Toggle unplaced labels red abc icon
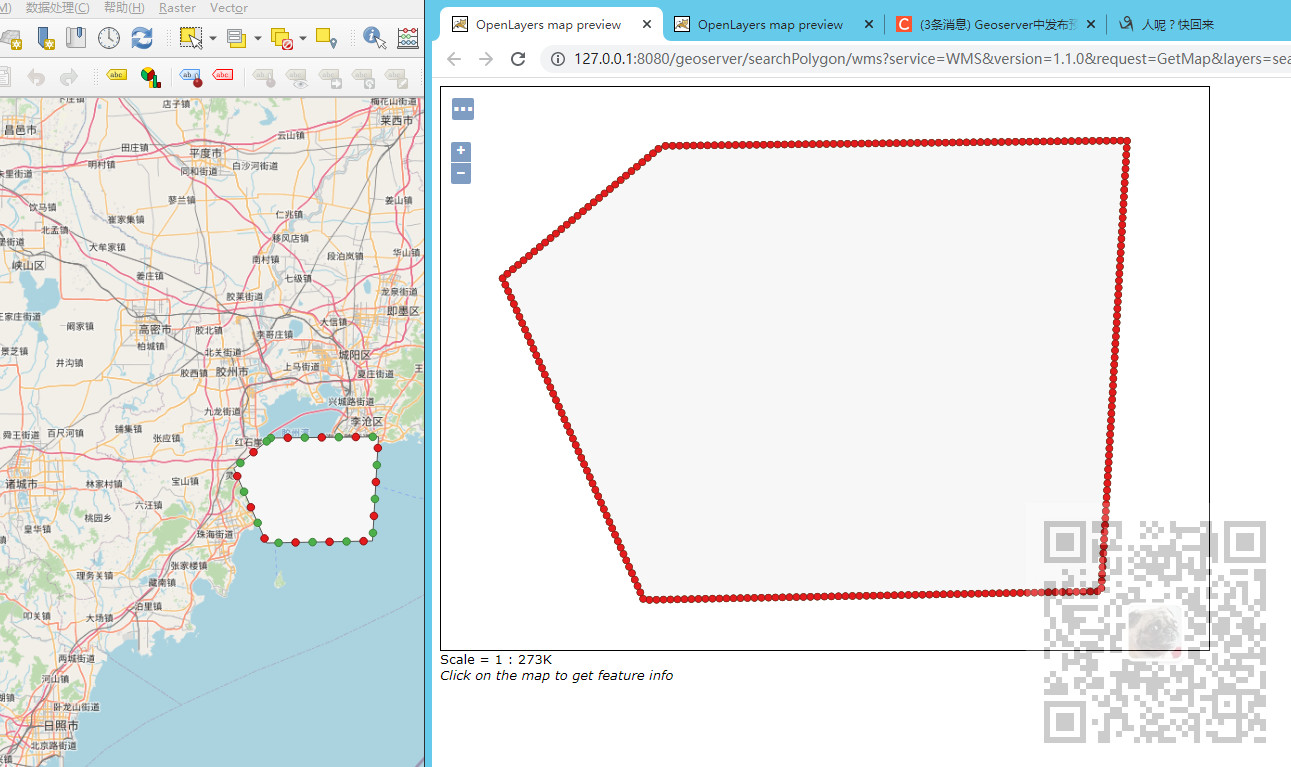This screenshot has width=1291, height=767. click(223, 75)
